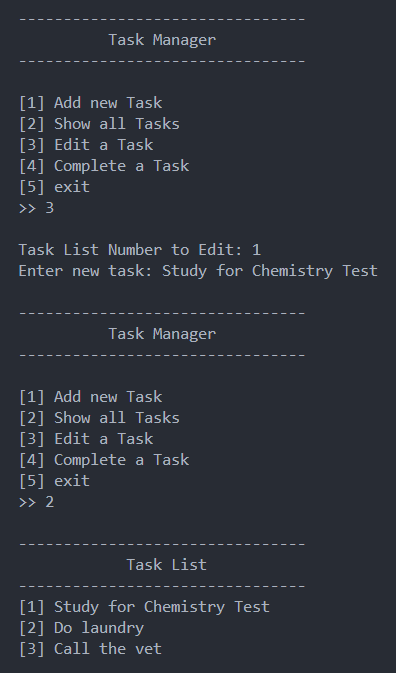The width and height of the screenshot is (396, 673).
Task: Click the first '[3] Edit a Task' option
Action: pyautogui.click(x=86, y=145)
